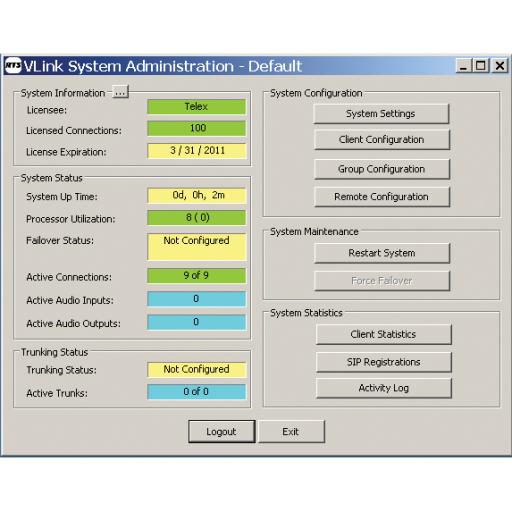Click the Force Failover button
Viewport: 512px width, 512px height.
pyautogui.click(x=382, y=281)
